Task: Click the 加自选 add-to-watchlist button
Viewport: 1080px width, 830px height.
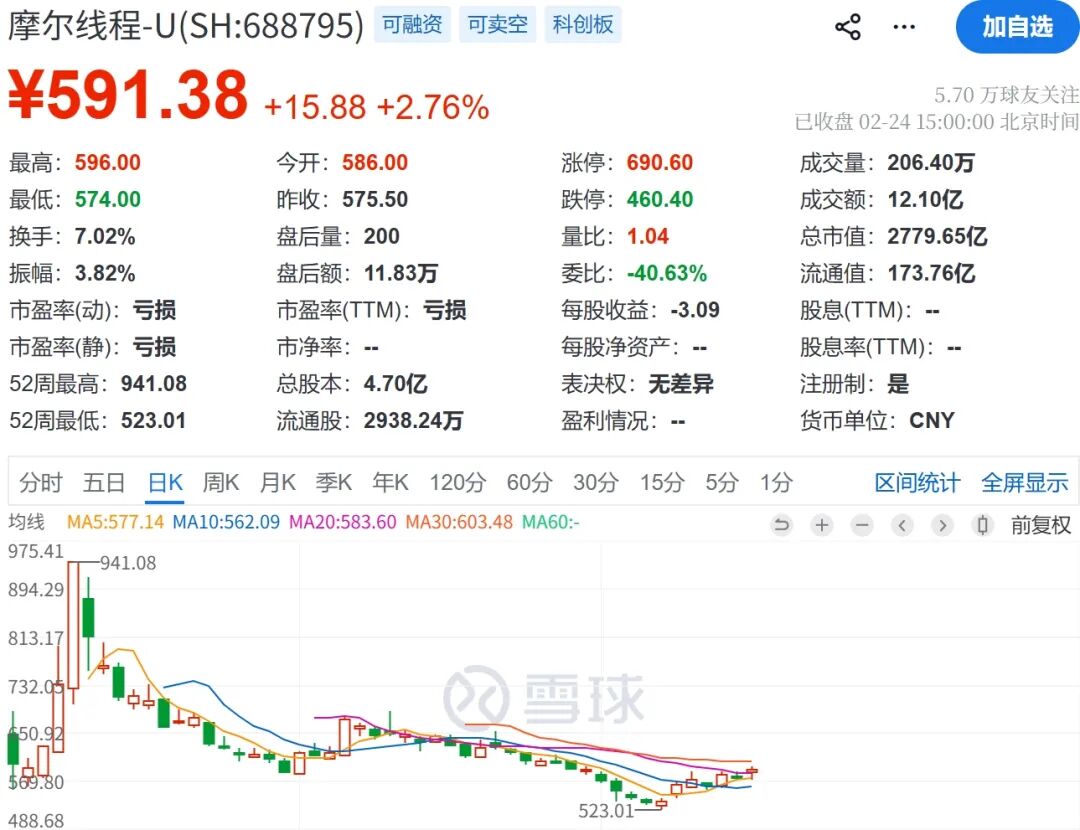Action: [1017, 27]
